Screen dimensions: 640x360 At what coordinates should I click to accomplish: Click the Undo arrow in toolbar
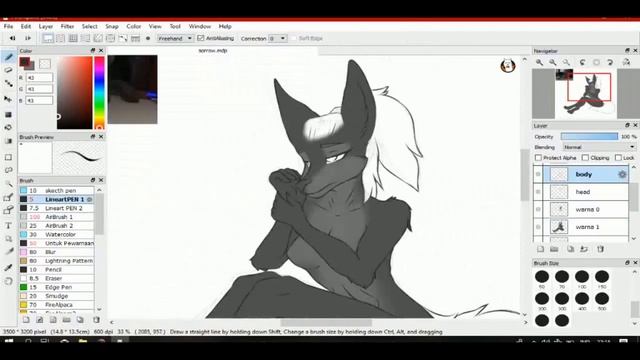pos(12,38)
